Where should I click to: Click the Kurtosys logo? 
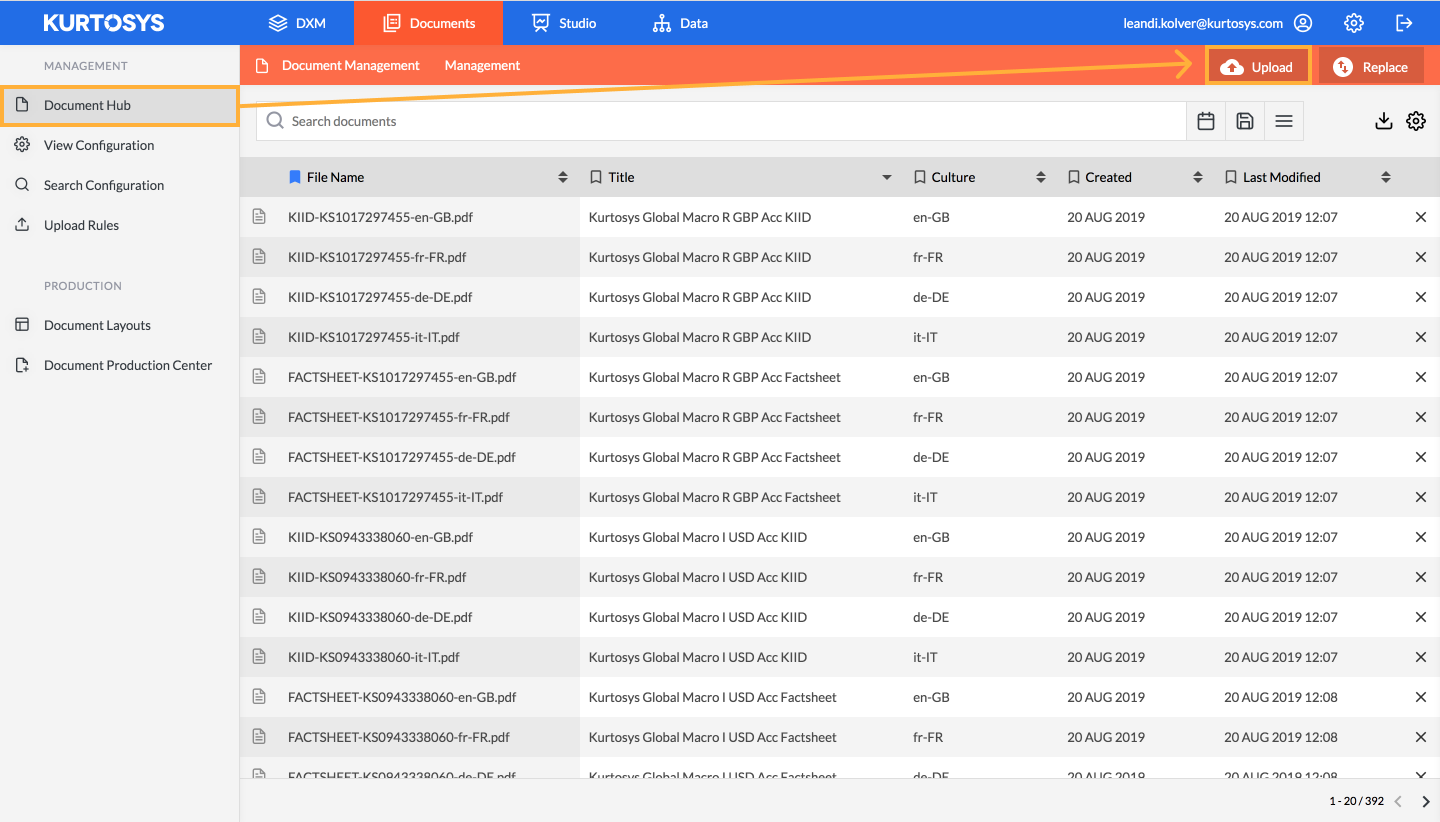(104, 23)
